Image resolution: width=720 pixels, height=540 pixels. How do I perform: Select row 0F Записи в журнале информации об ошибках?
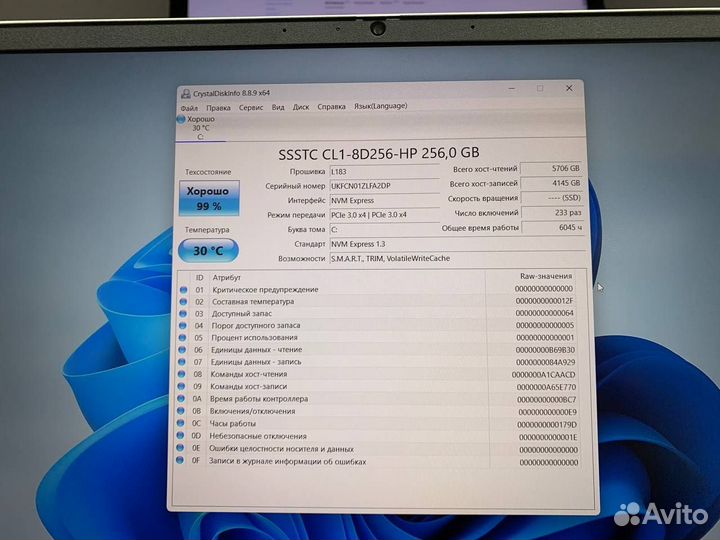coord(377,461)
